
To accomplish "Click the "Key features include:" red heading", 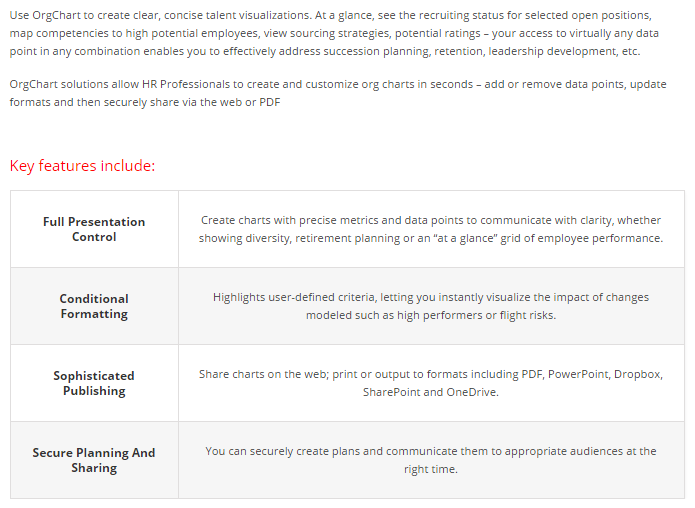I will click(82, 166).
